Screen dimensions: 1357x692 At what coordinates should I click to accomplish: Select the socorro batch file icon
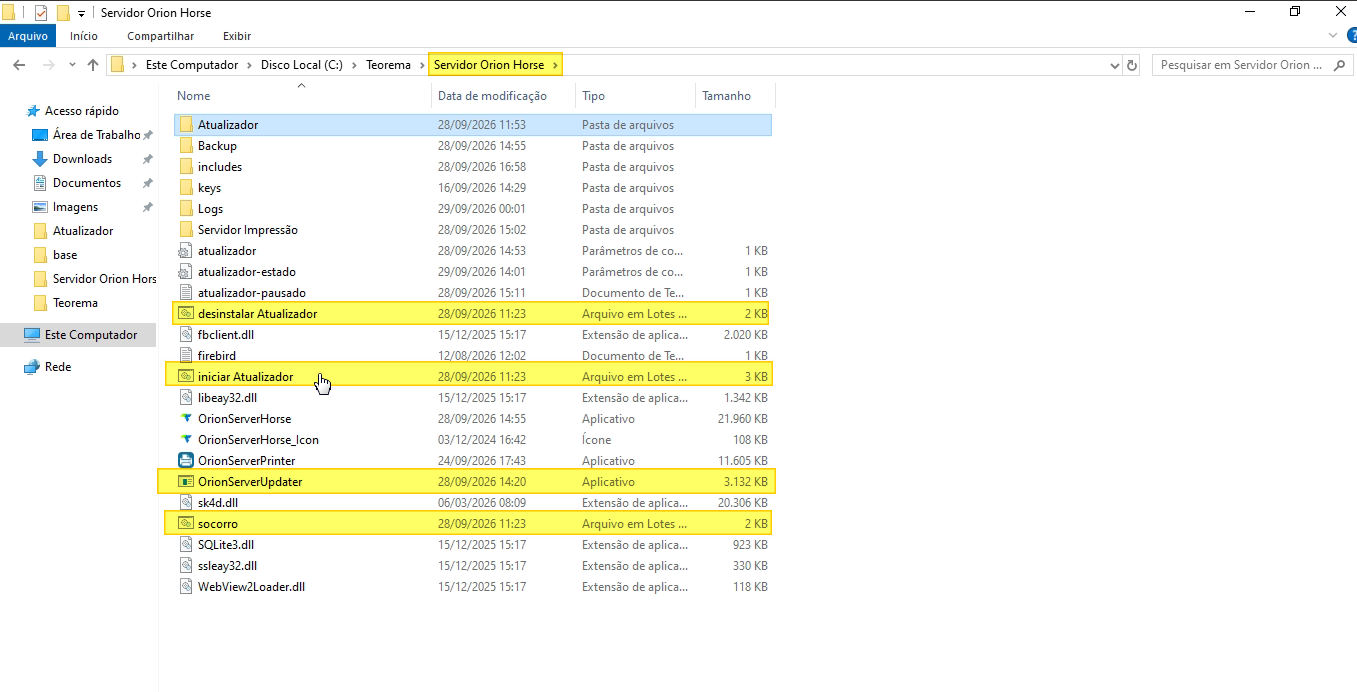(185, 523)
